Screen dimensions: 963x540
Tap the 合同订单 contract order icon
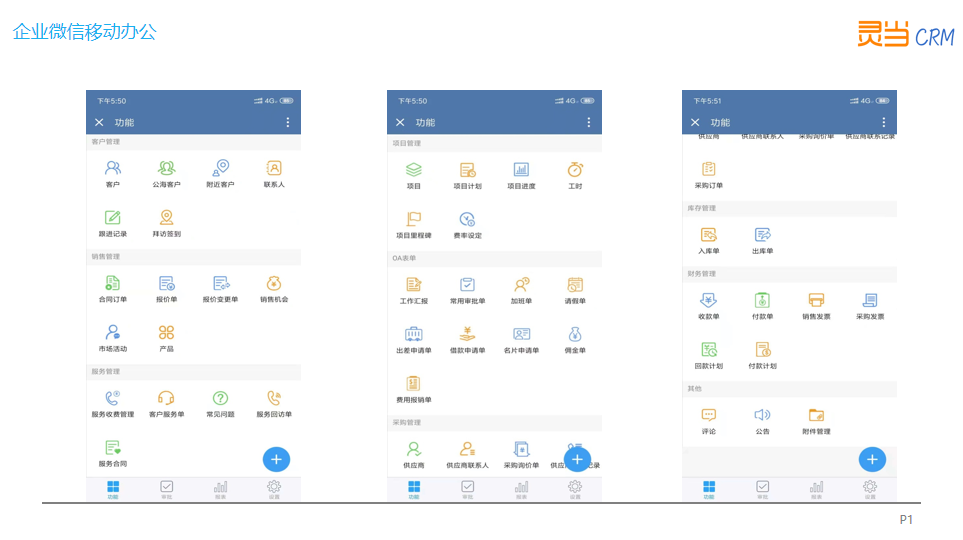pos(113,283)
